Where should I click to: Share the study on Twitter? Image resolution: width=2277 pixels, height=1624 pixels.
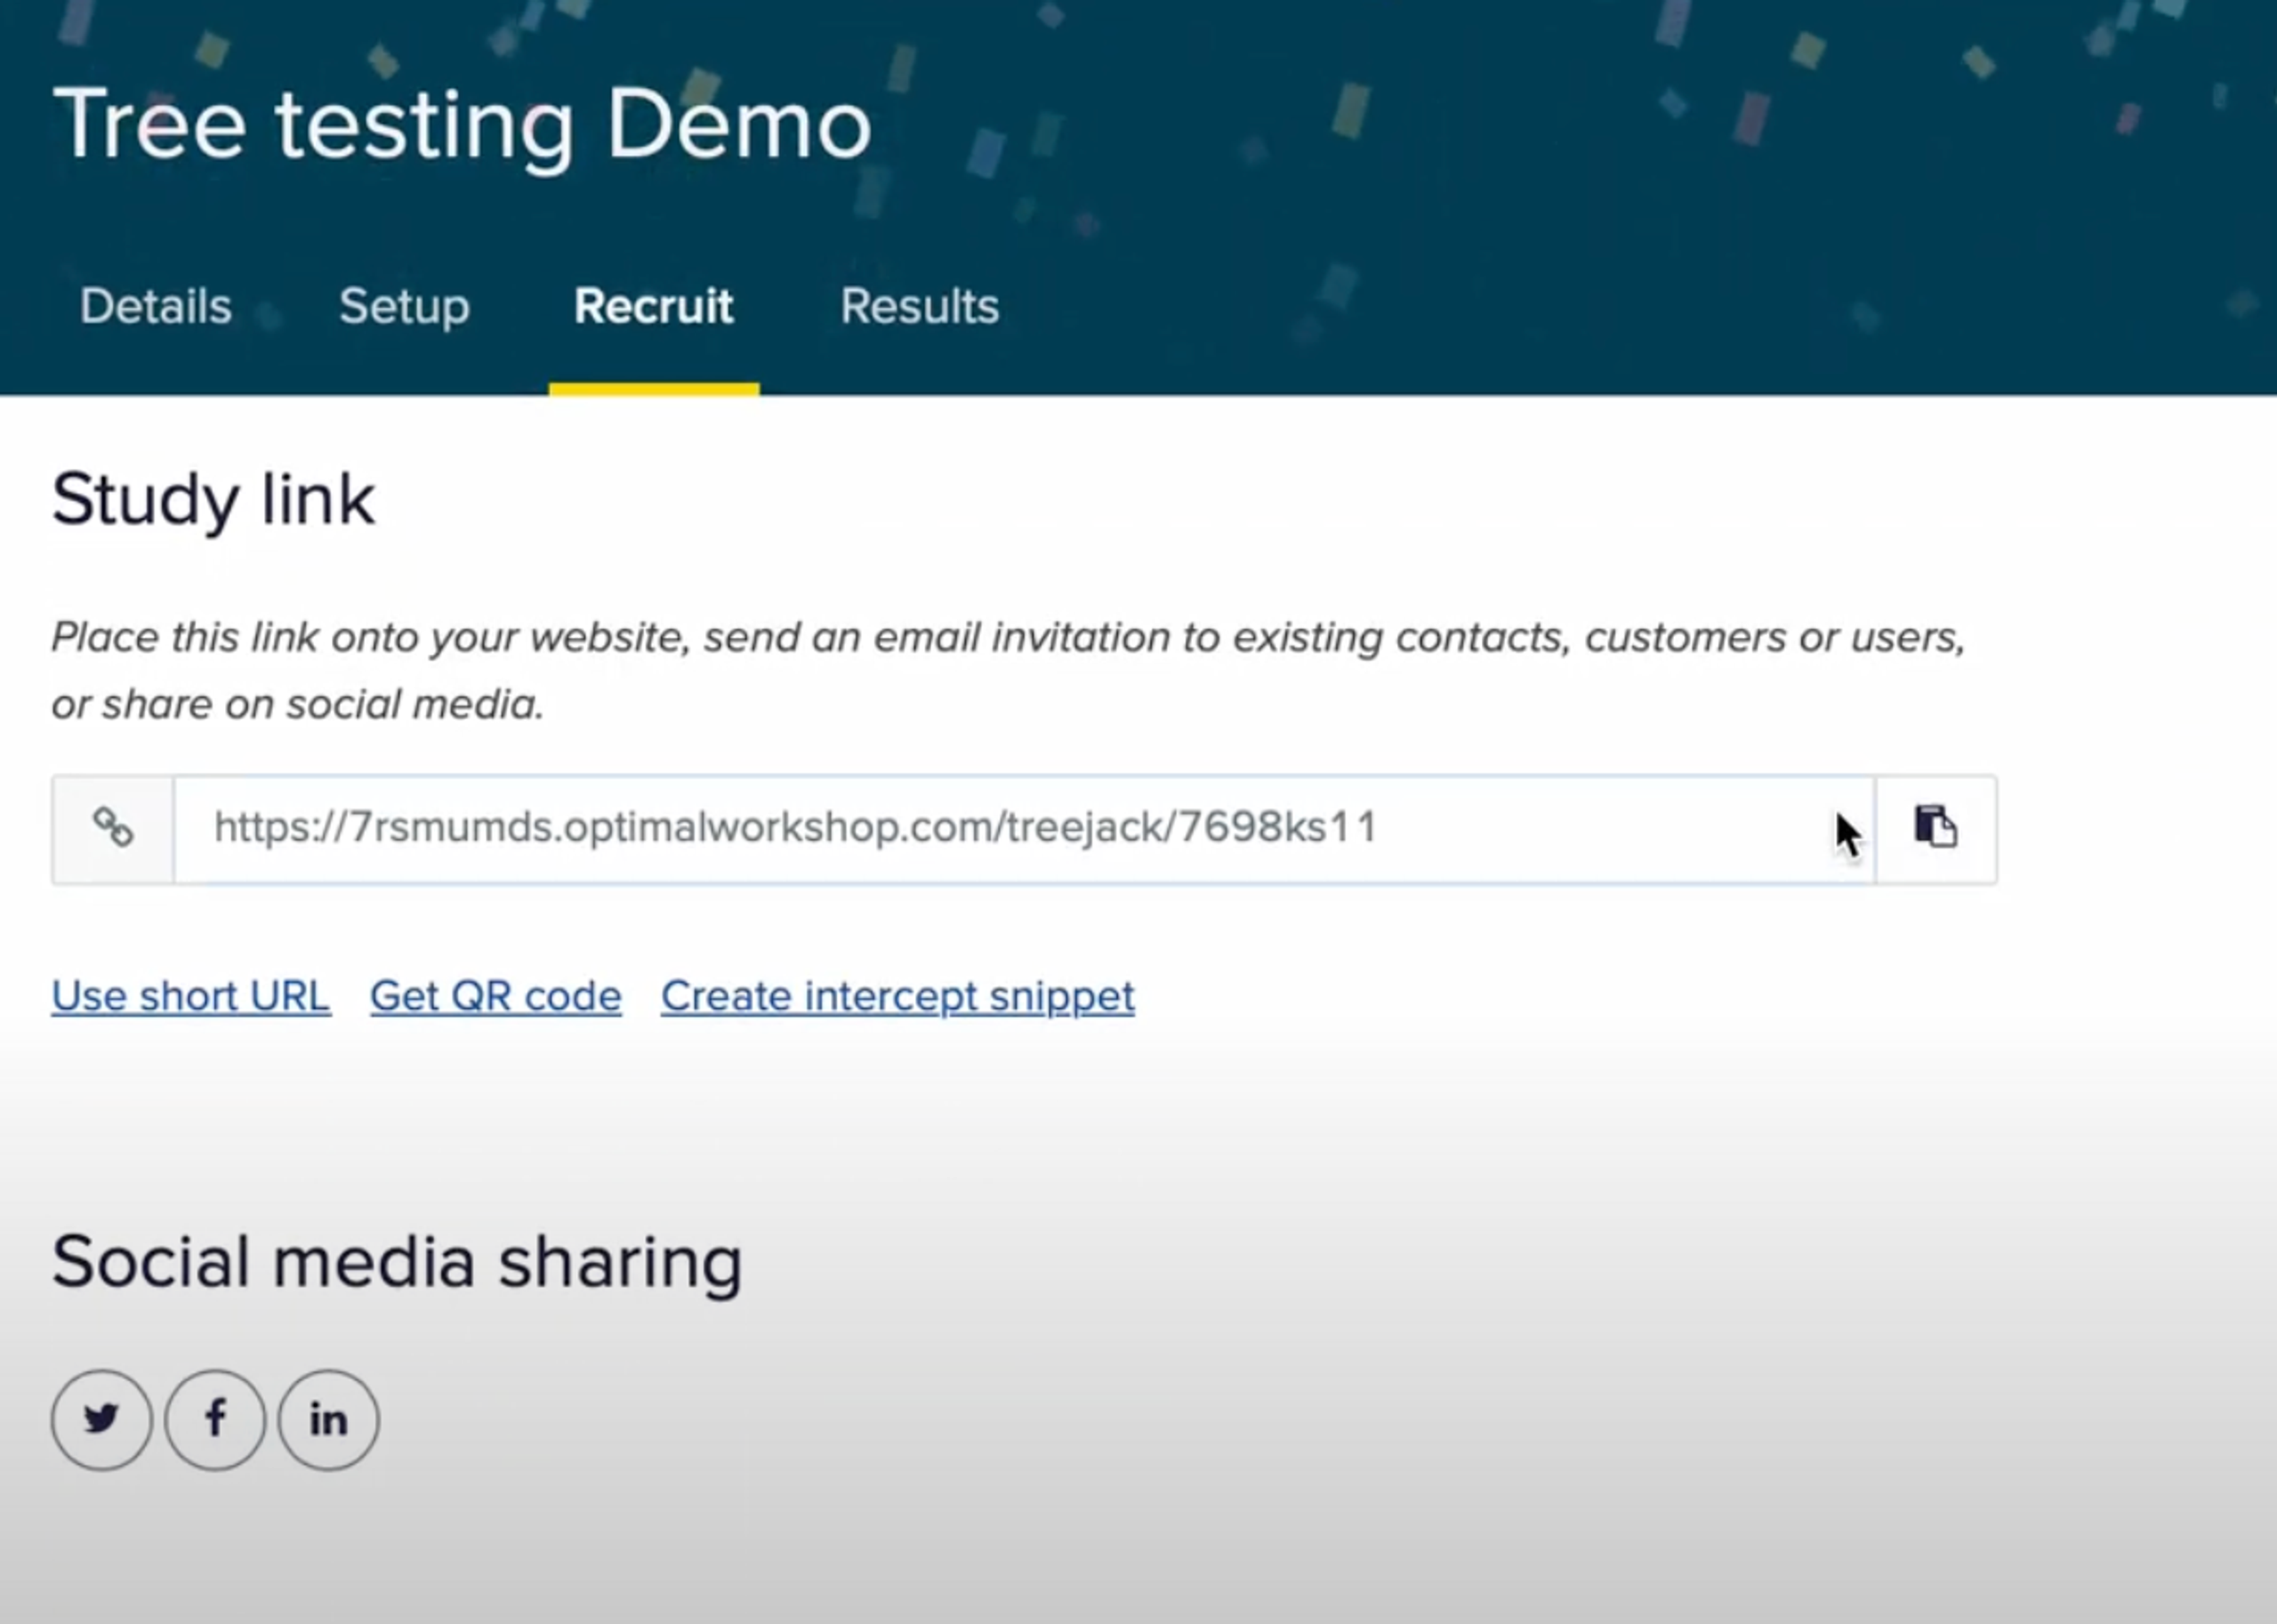click(102, 1418)
